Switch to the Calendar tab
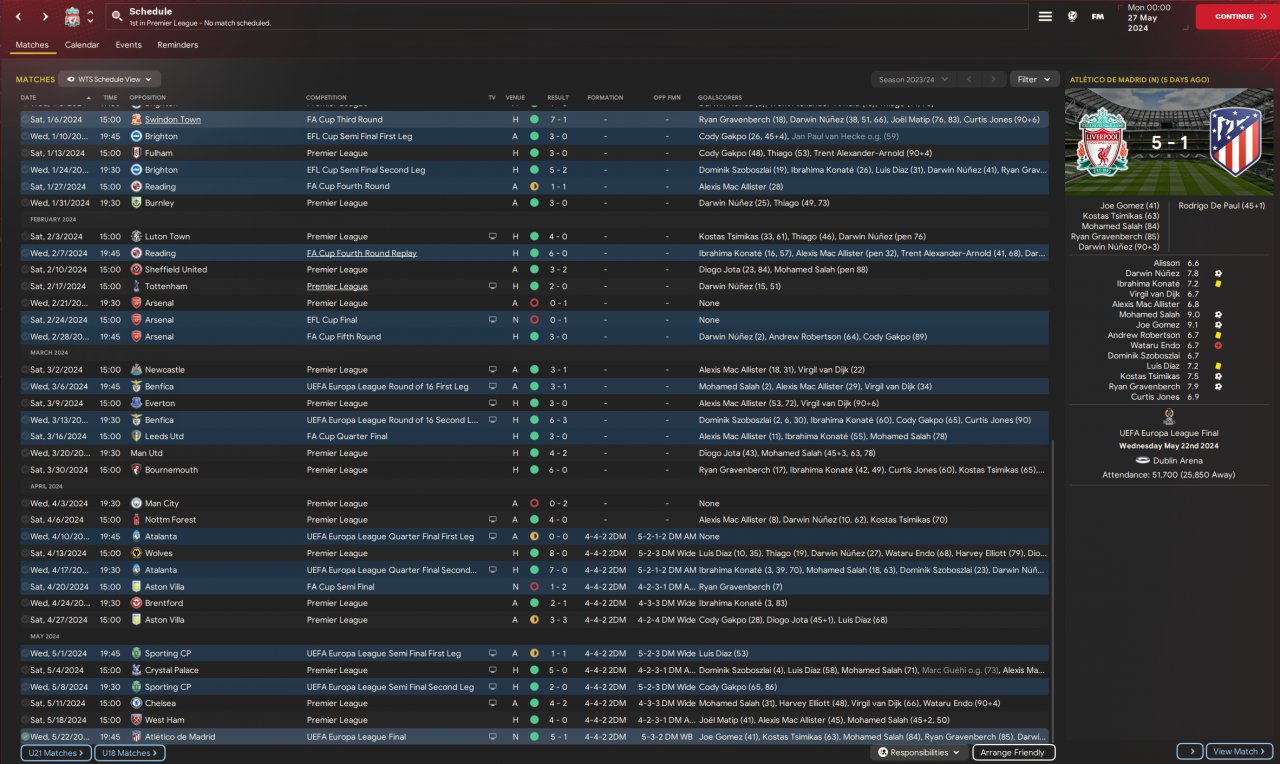The image size is (1280, 764). 82,45
